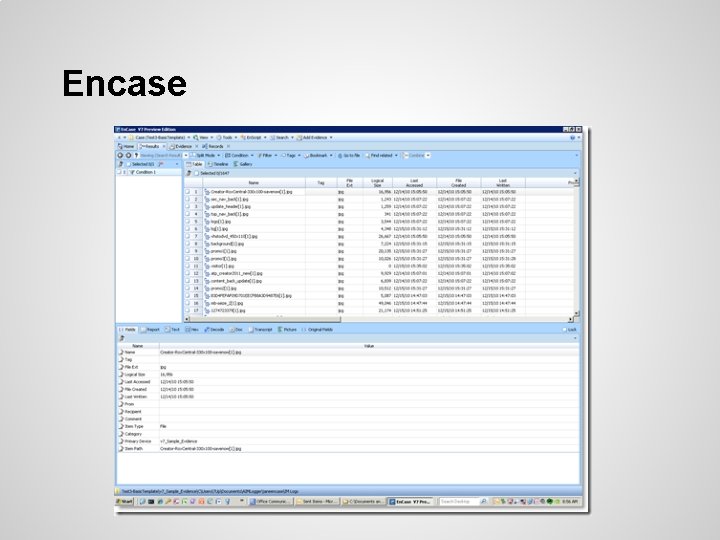The image size is (720, 540).
Task: Toggle the left pane Selected 0/1 checkbox
Action: 128,164
